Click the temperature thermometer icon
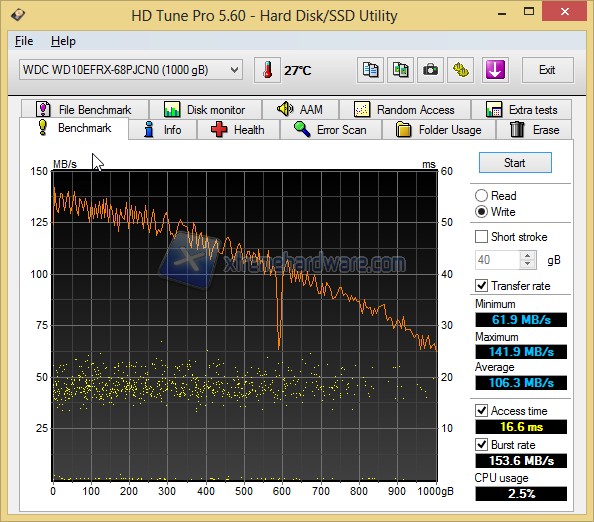 click(267, 70)
